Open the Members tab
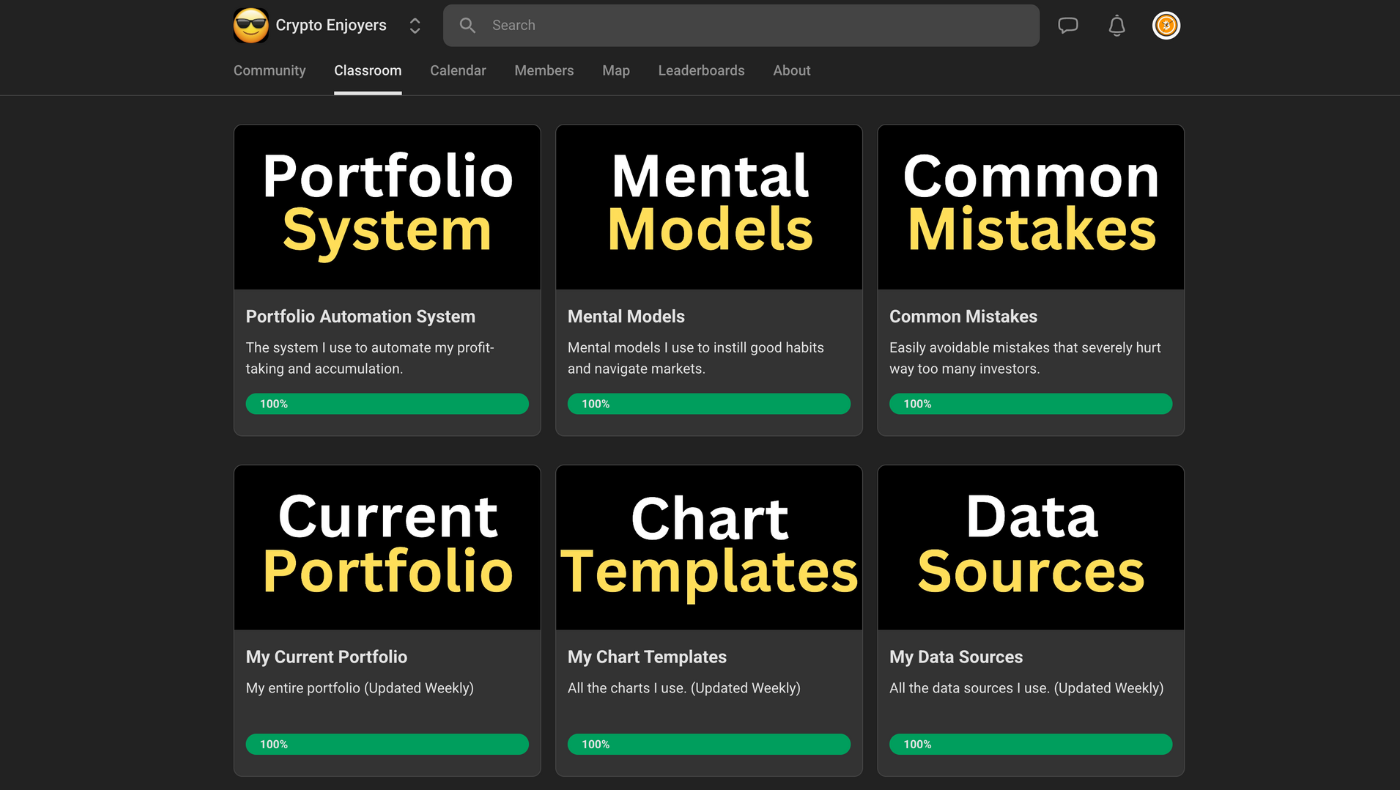The width and height of the screenshot is (1400, 790). click(x=544, y=71)
